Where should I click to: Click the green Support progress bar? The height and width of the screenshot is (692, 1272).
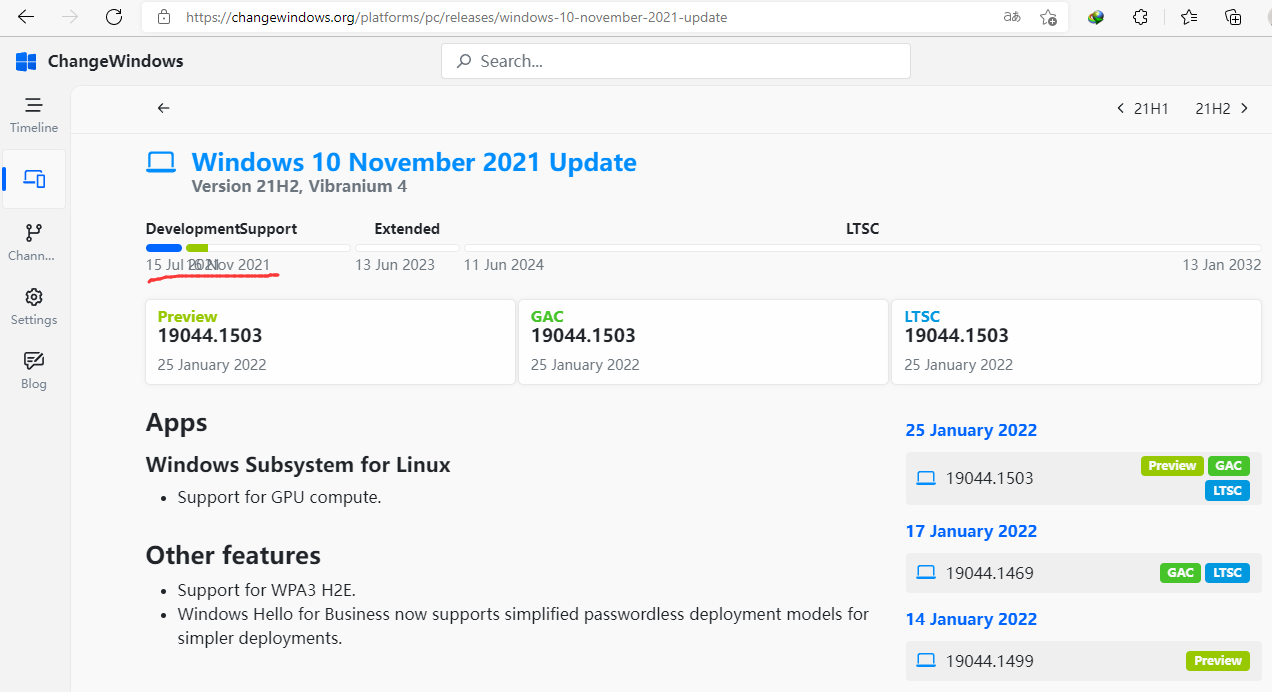point(196,247)
